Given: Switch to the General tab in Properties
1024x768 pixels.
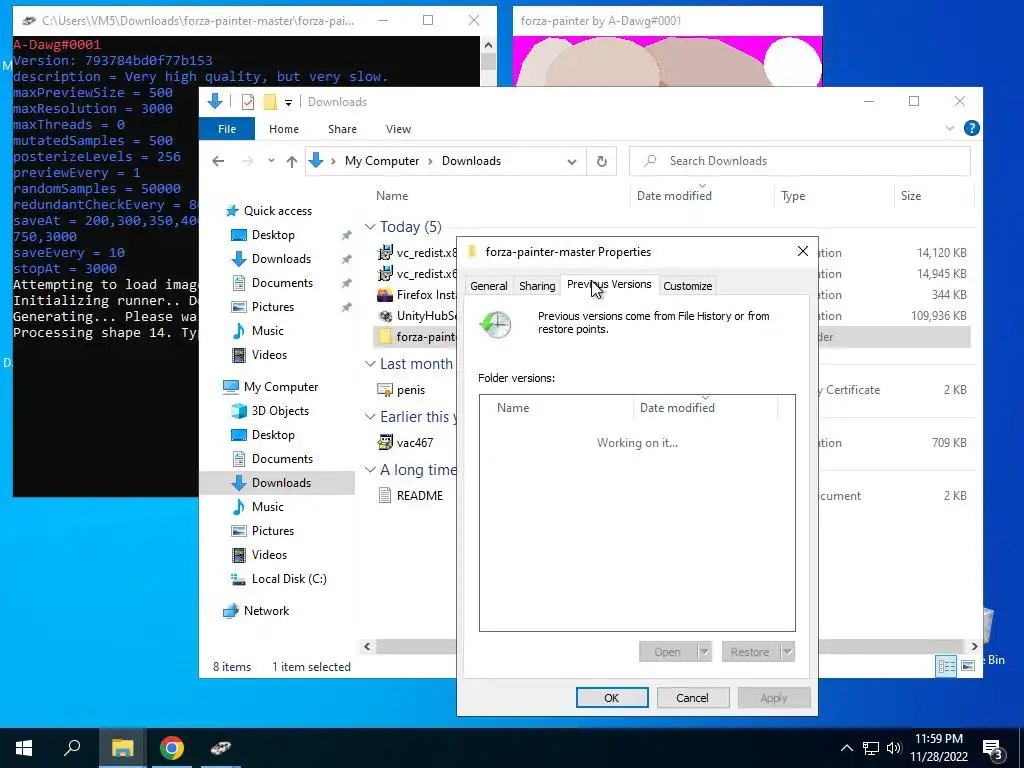Looking at the screenshot, I should [x=488, y=286].
